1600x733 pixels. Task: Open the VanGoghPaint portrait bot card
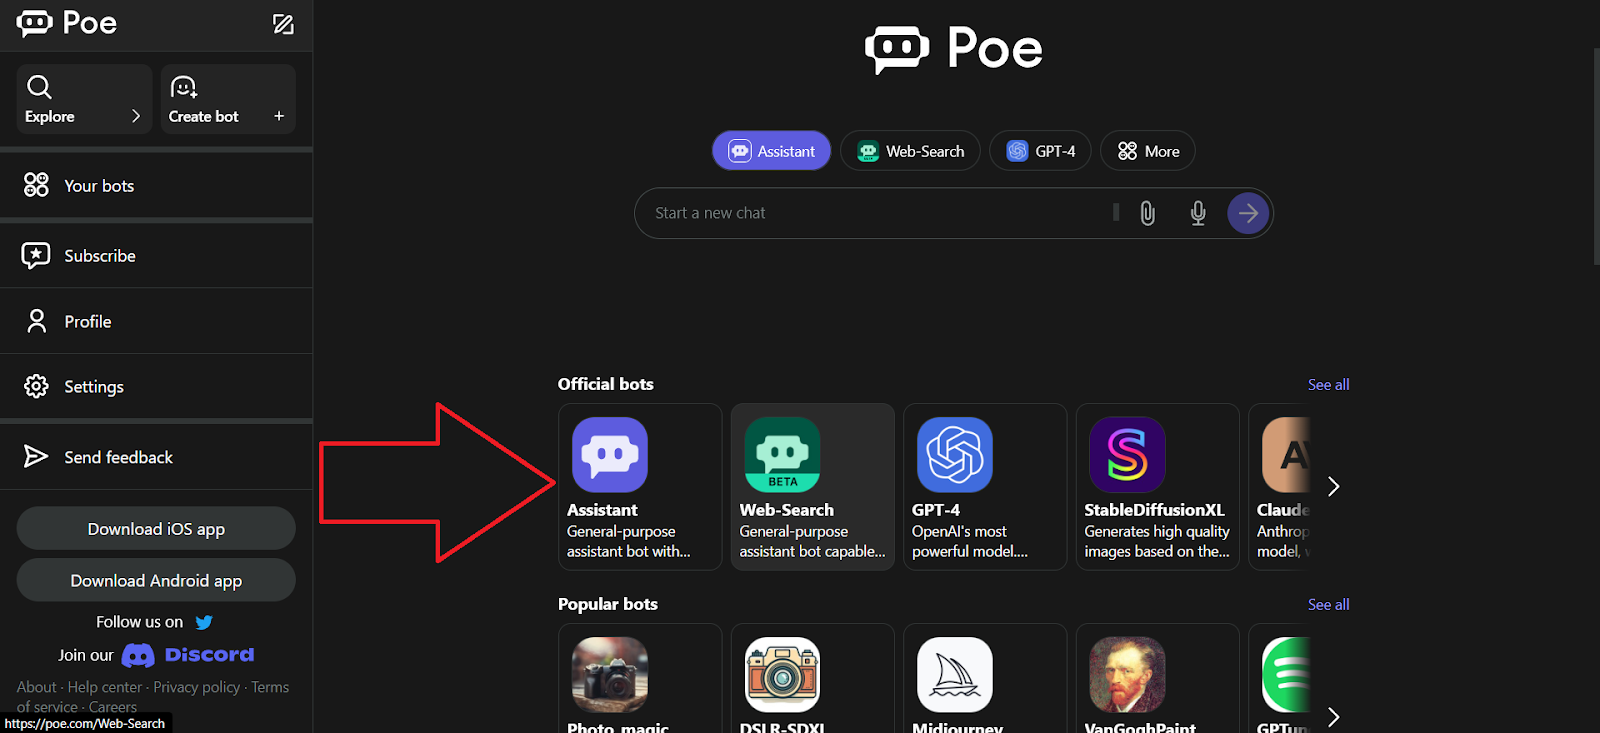point(1158,679)
